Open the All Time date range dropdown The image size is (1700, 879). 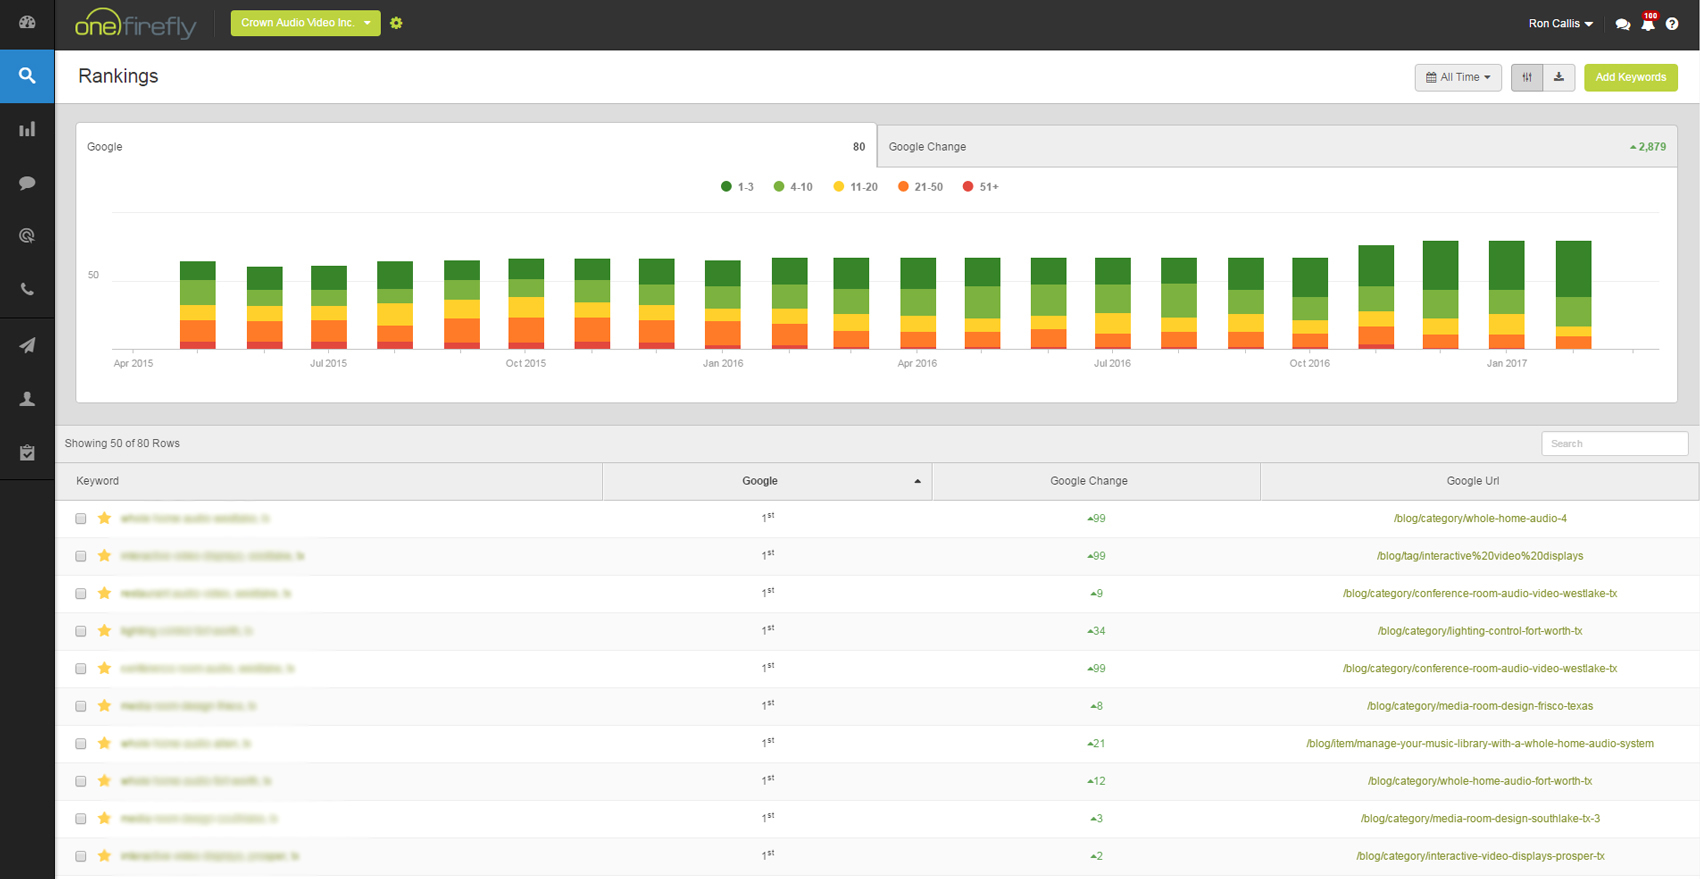[1457, 77]
